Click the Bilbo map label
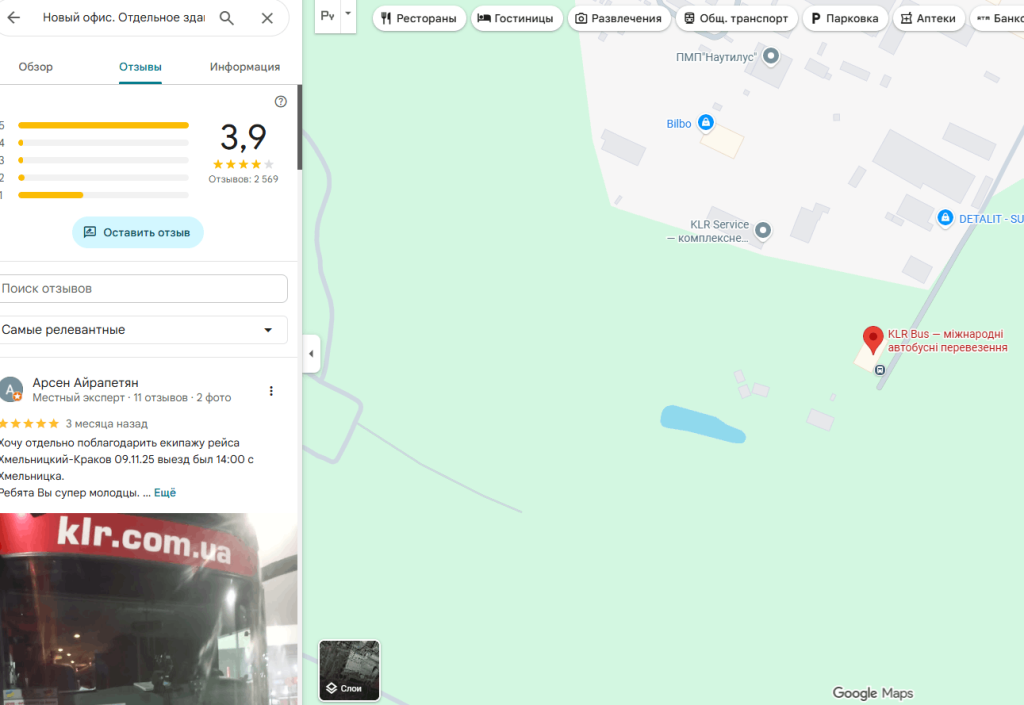Viewport: 1024px width, 705px height. click(x=679, y=124)
